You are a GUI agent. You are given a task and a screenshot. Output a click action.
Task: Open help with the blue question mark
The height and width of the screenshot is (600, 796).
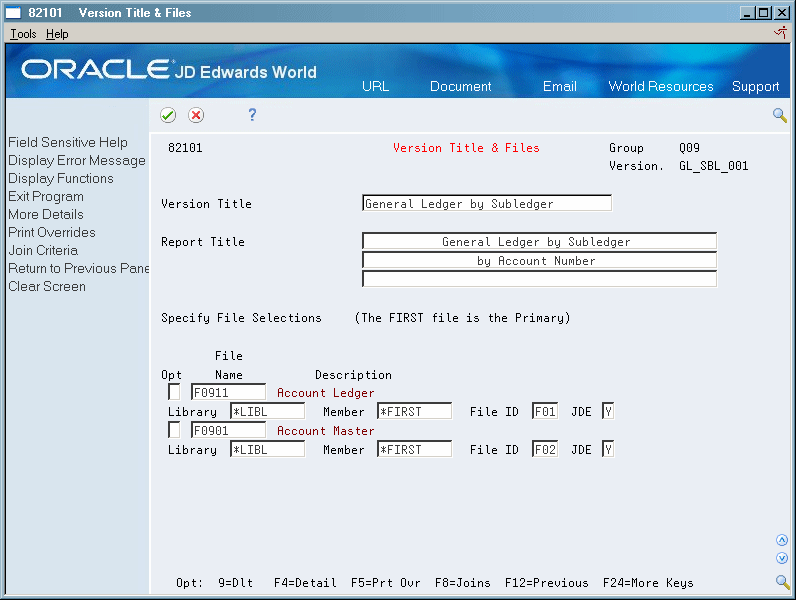252,115
